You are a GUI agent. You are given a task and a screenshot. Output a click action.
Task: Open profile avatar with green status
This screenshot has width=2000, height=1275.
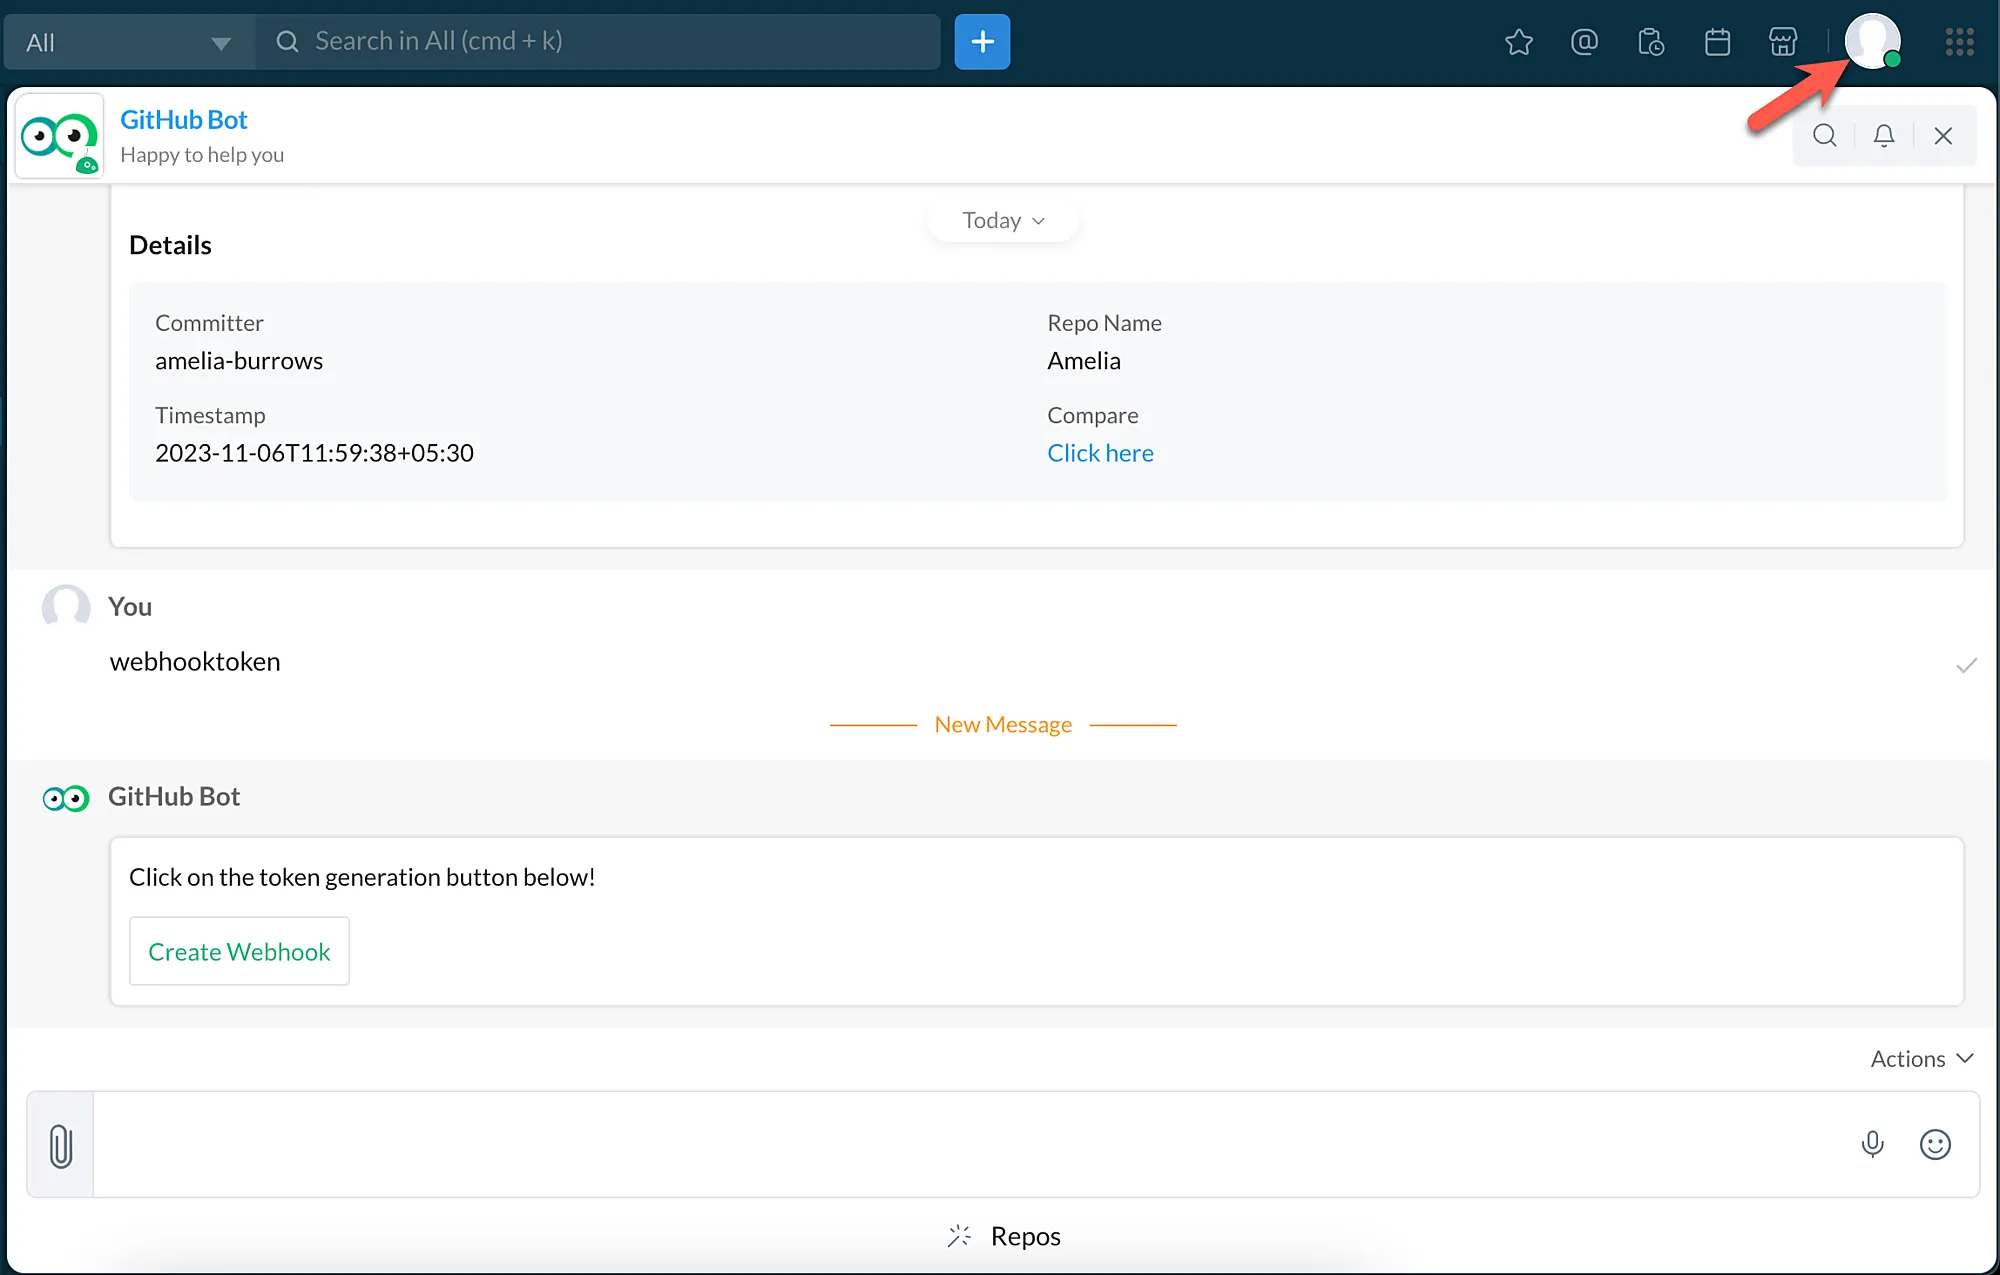[x=1872, y=42]
